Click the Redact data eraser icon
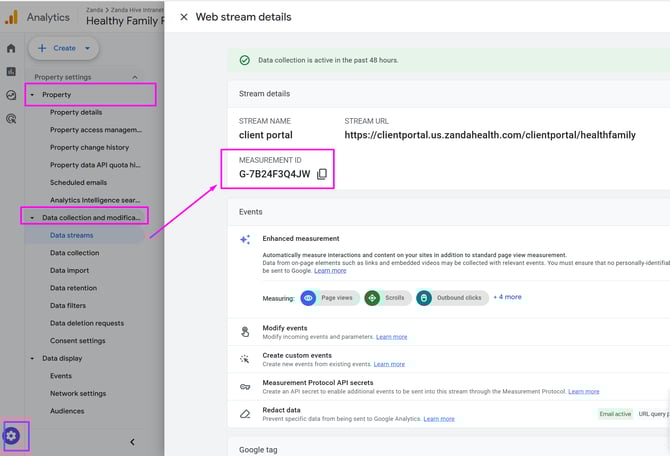This screenshot has width=670, height=456. [245, 413]
